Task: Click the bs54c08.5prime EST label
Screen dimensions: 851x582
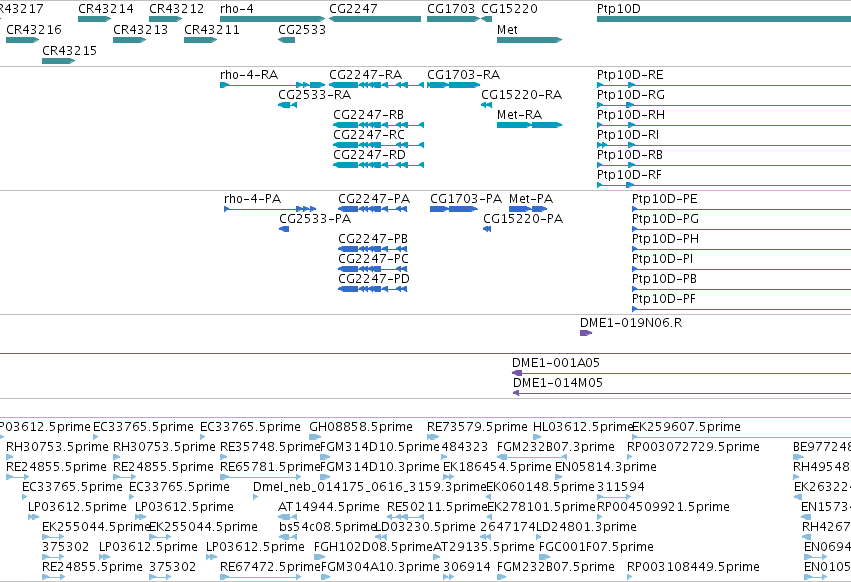Action: click(x=327, y=527)
